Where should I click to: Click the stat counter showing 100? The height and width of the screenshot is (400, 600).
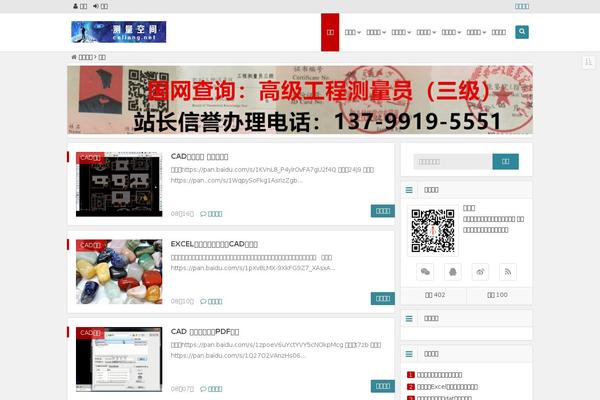pos(497,295)
